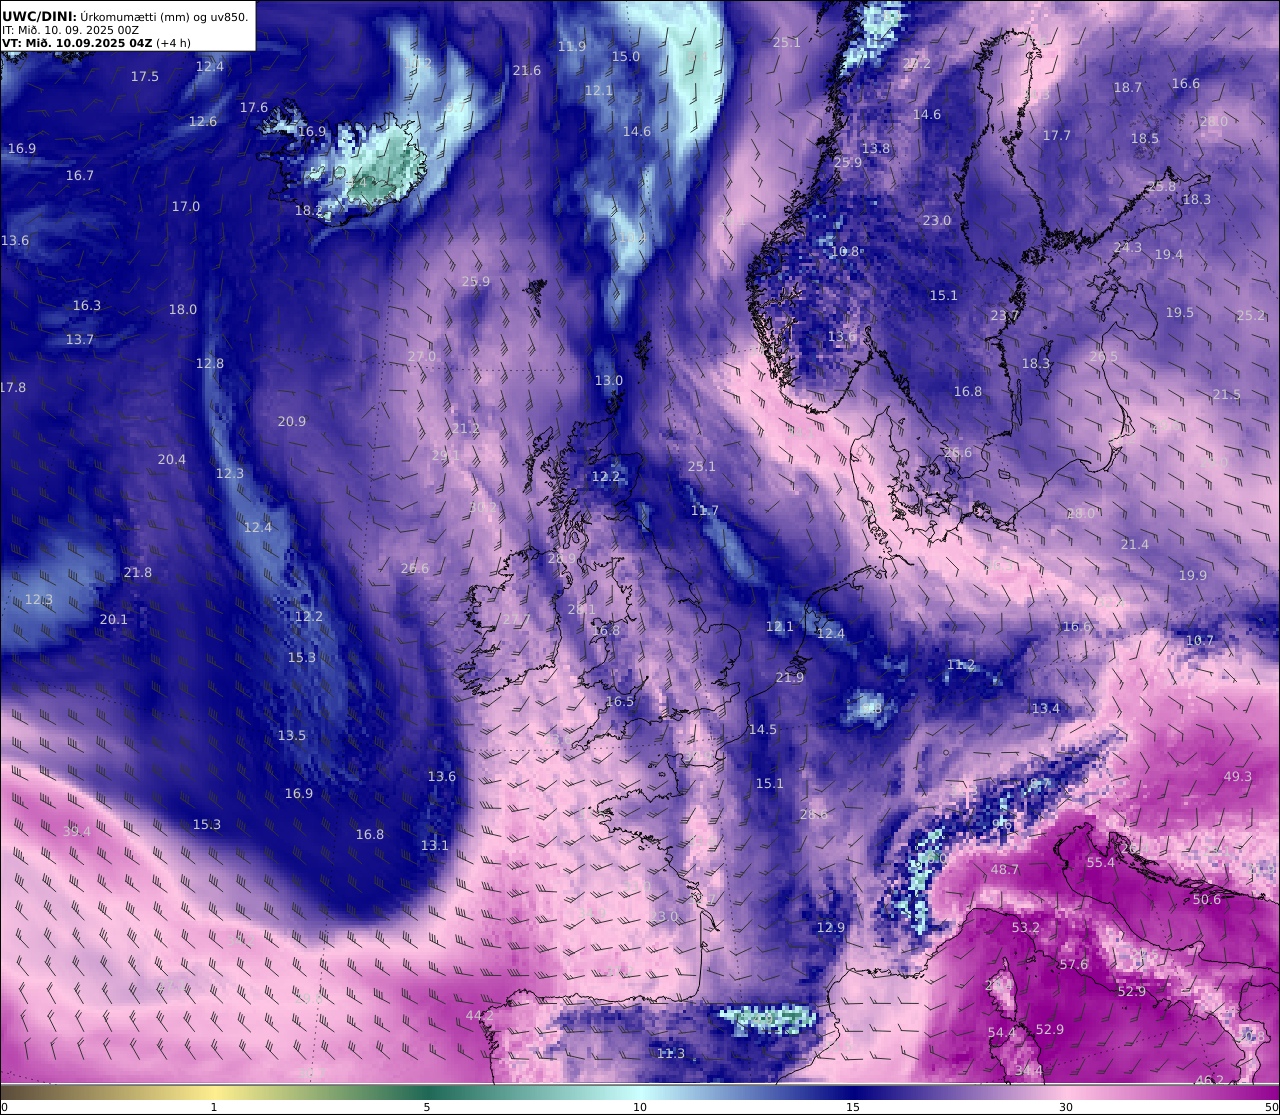Click the 49.3 value label
This screenshot has width=1280, height=1115.
pyautogui.click(x=1238, y=777)
